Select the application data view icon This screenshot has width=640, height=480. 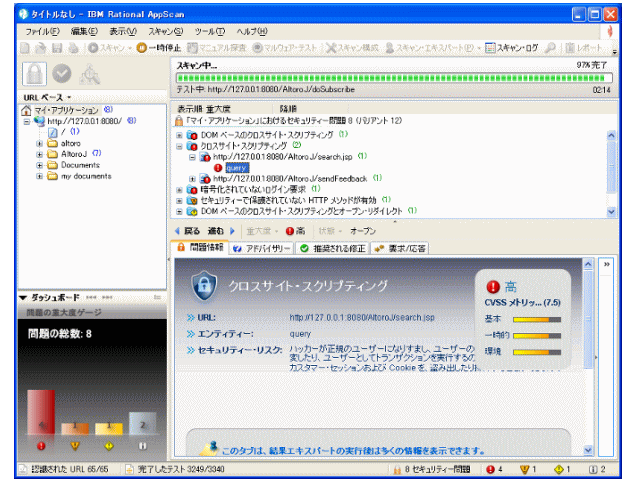(89, 73)
